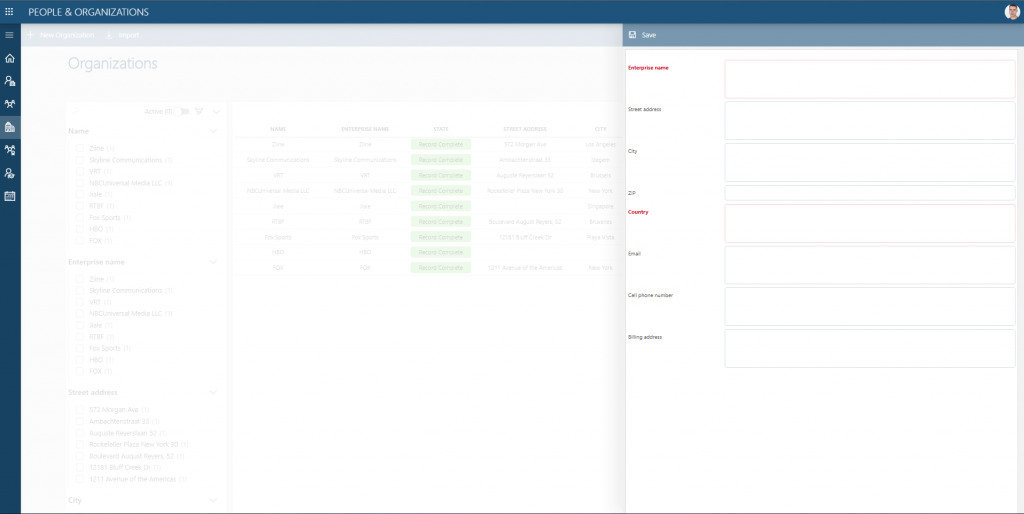Select 'Singapore' city cell in table
The height and width of the screenshot is (514, 1024).
tap(600, 206)
